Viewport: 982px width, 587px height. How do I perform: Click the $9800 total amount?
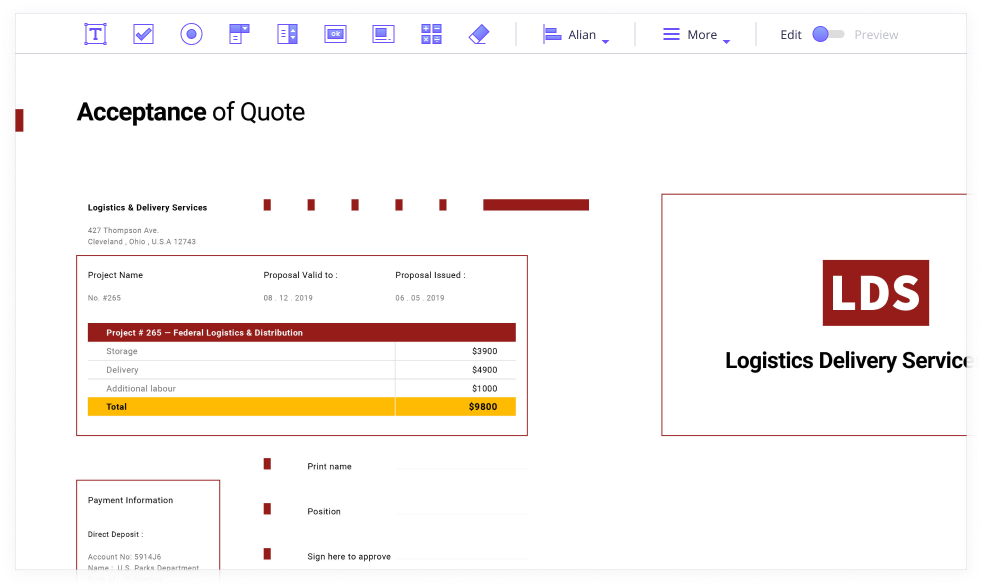coord(483,407)
